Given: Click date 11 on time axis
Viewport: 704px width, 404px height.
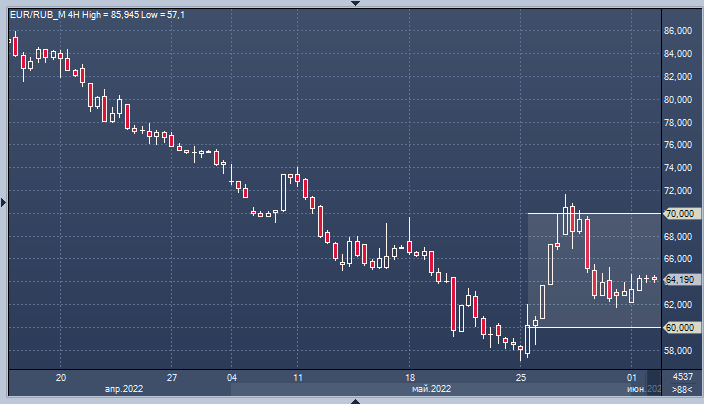Looking at the screenshot, I should pyautogui.click(x=298, y=377).
